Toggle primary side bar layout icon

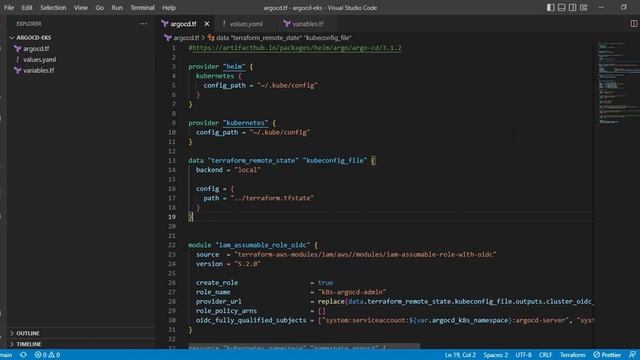pos(551,7)
